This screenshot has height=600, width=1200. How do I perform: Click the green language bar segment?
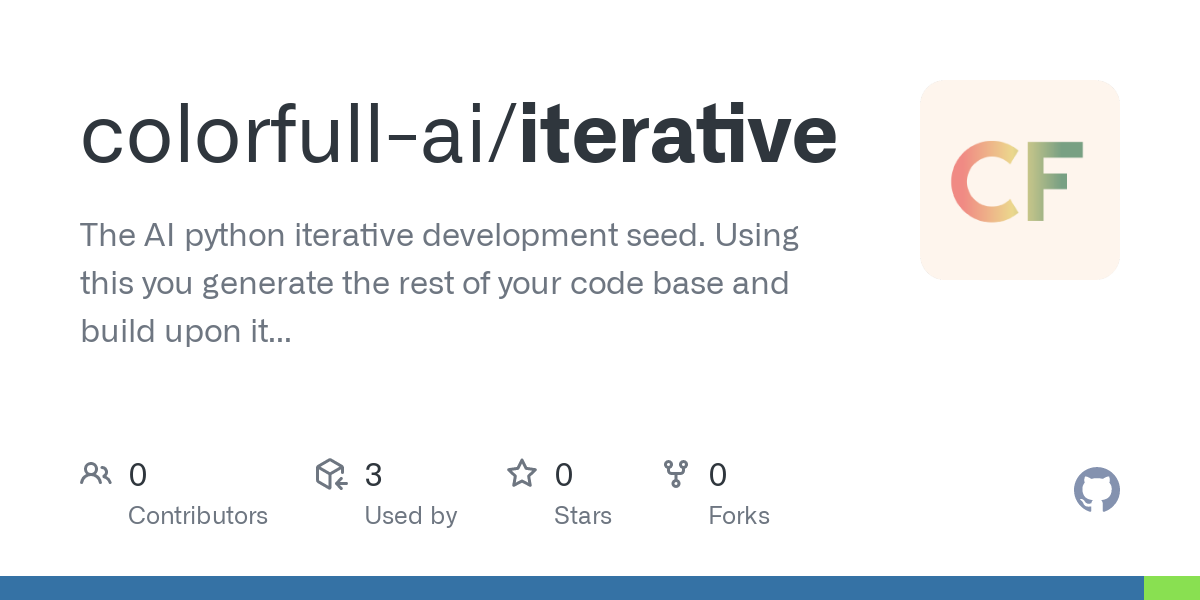[x=1172, y=588]
